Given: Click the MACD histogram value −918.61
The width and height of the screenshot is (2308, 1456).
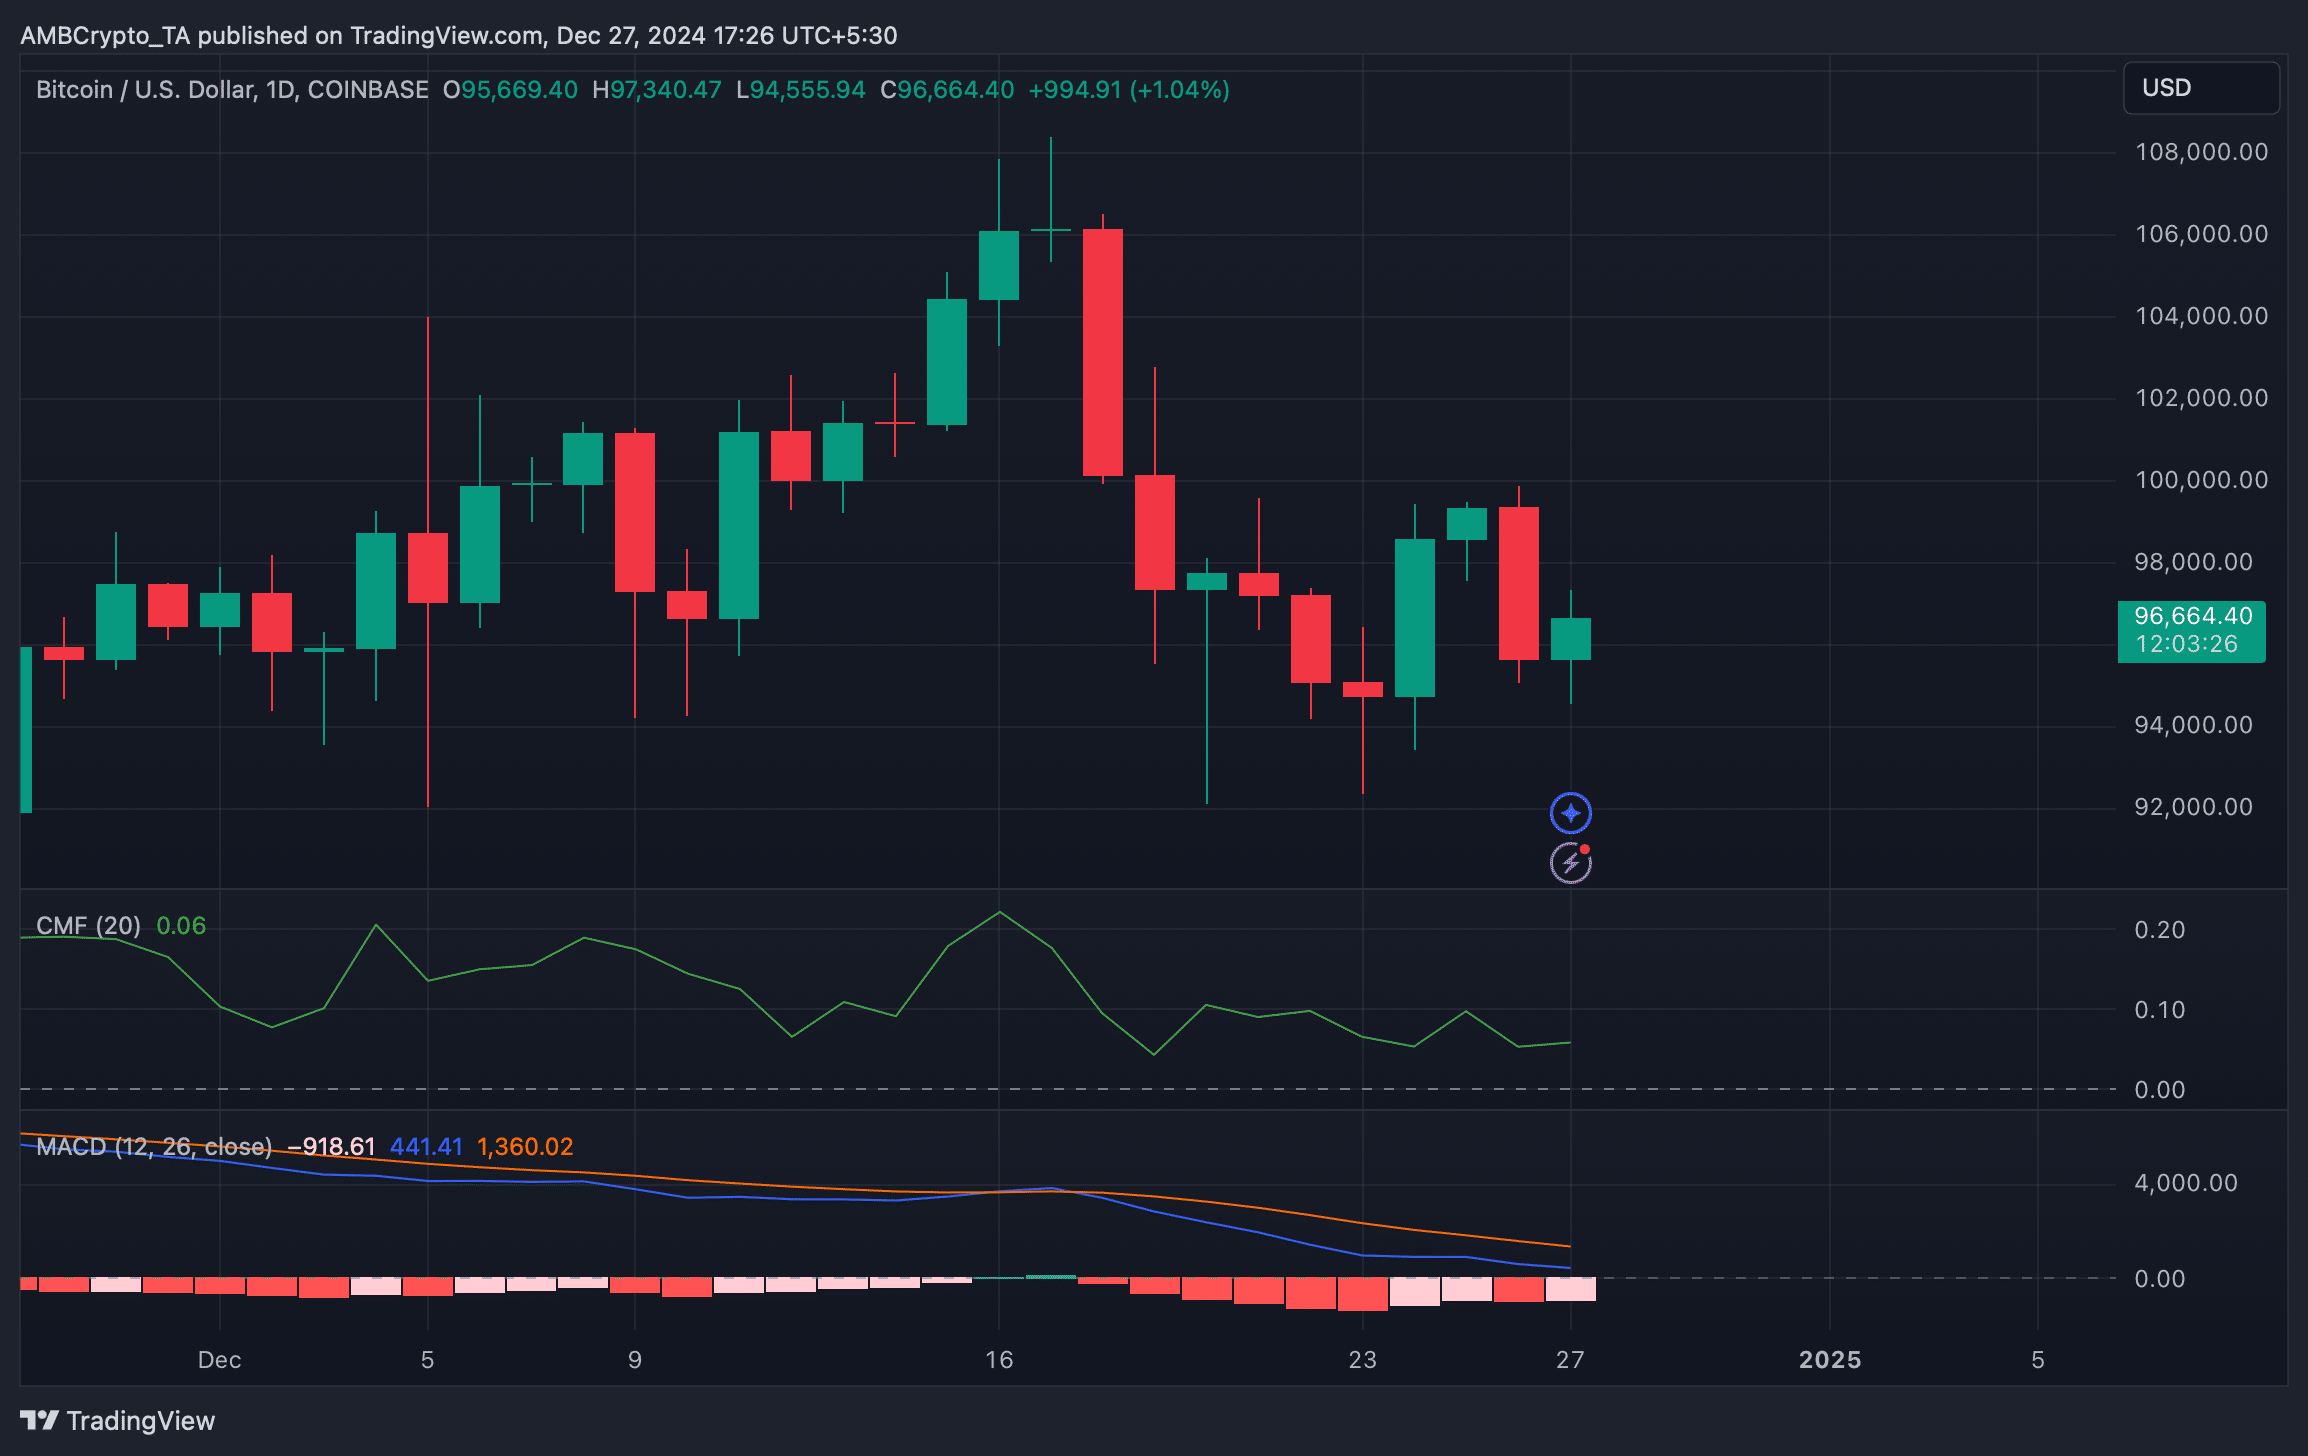Looking at the screenshot, I should [331, 1146].
